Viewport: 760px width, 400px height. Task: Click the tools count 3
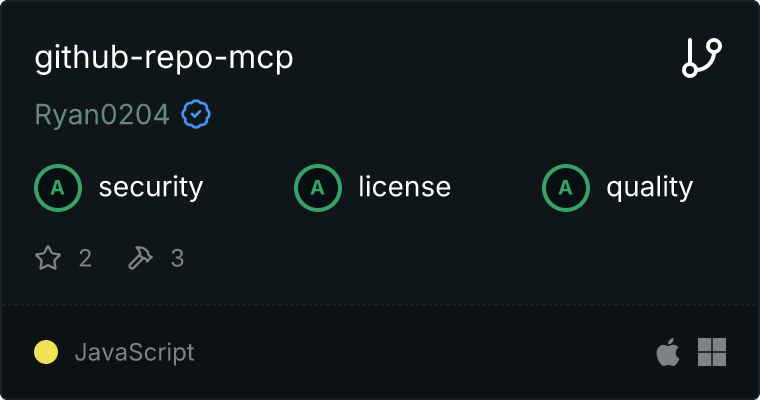point(177,258)
